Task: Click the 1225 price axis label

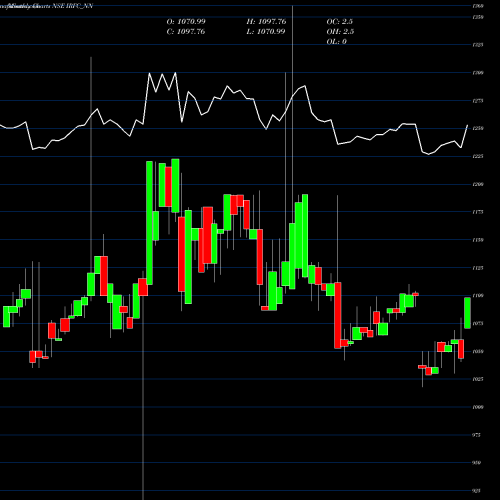Action: tap(478, 156)
